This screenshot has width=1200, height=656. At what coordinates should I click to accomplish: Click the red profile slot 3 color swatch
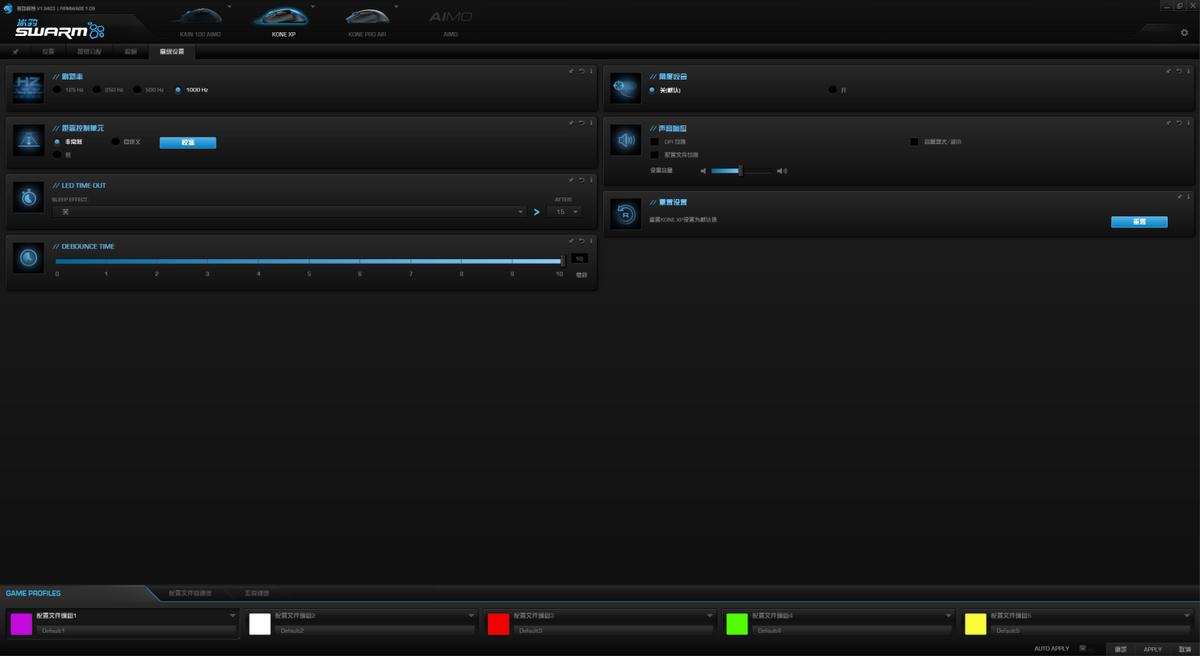tap(498, 624)
